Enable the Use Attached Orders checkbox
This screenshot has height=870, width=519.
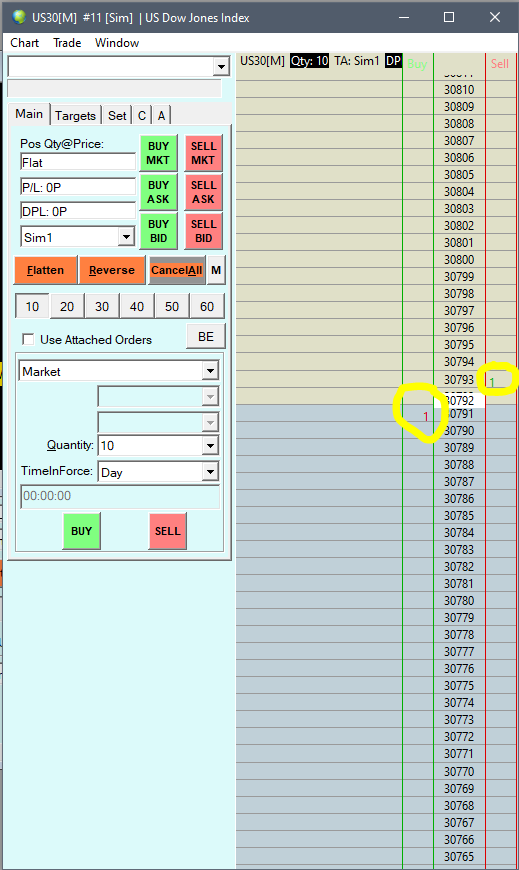(x=28, y=339)
